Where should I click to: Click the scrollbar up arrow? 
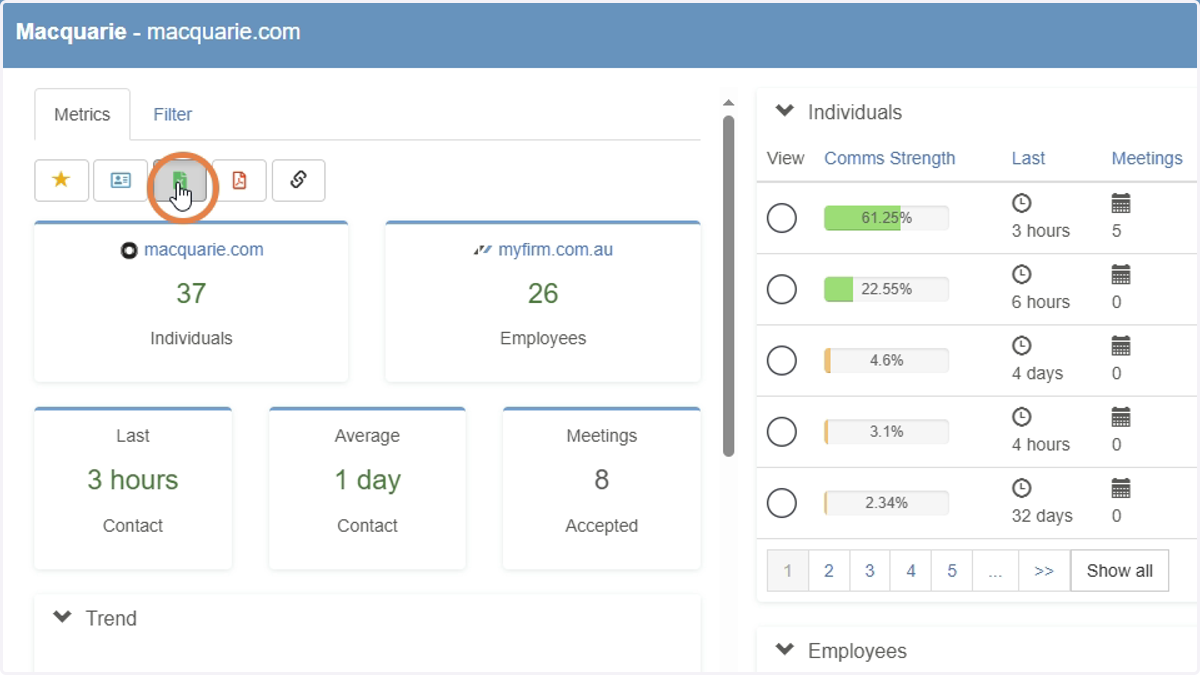729,102
